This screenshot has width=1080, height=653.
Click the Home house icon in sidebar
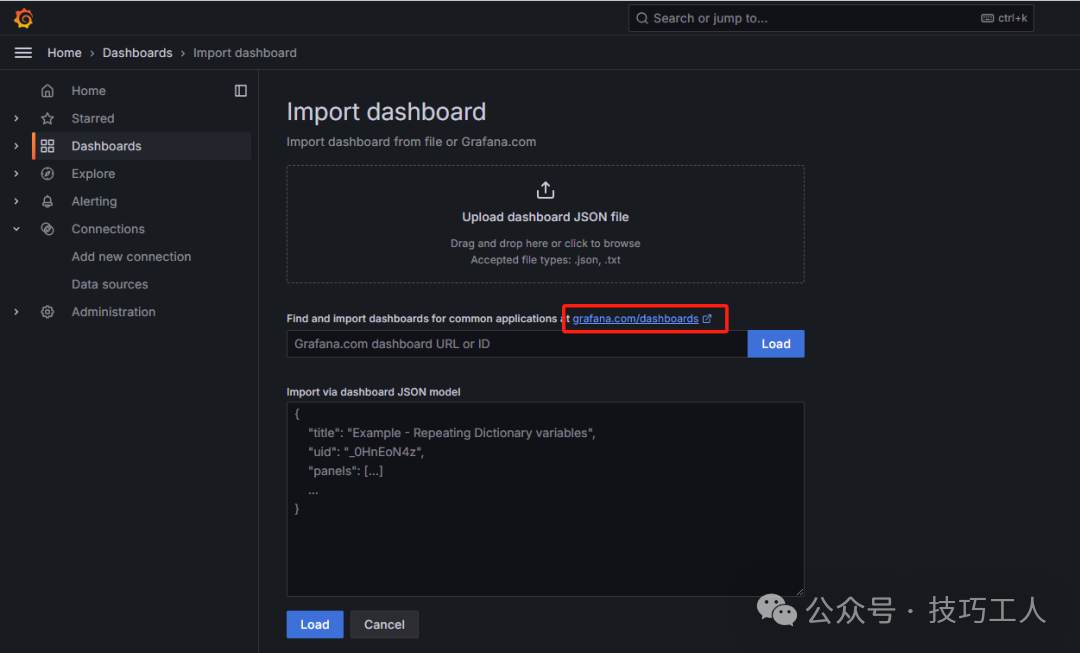pos(48,91)
